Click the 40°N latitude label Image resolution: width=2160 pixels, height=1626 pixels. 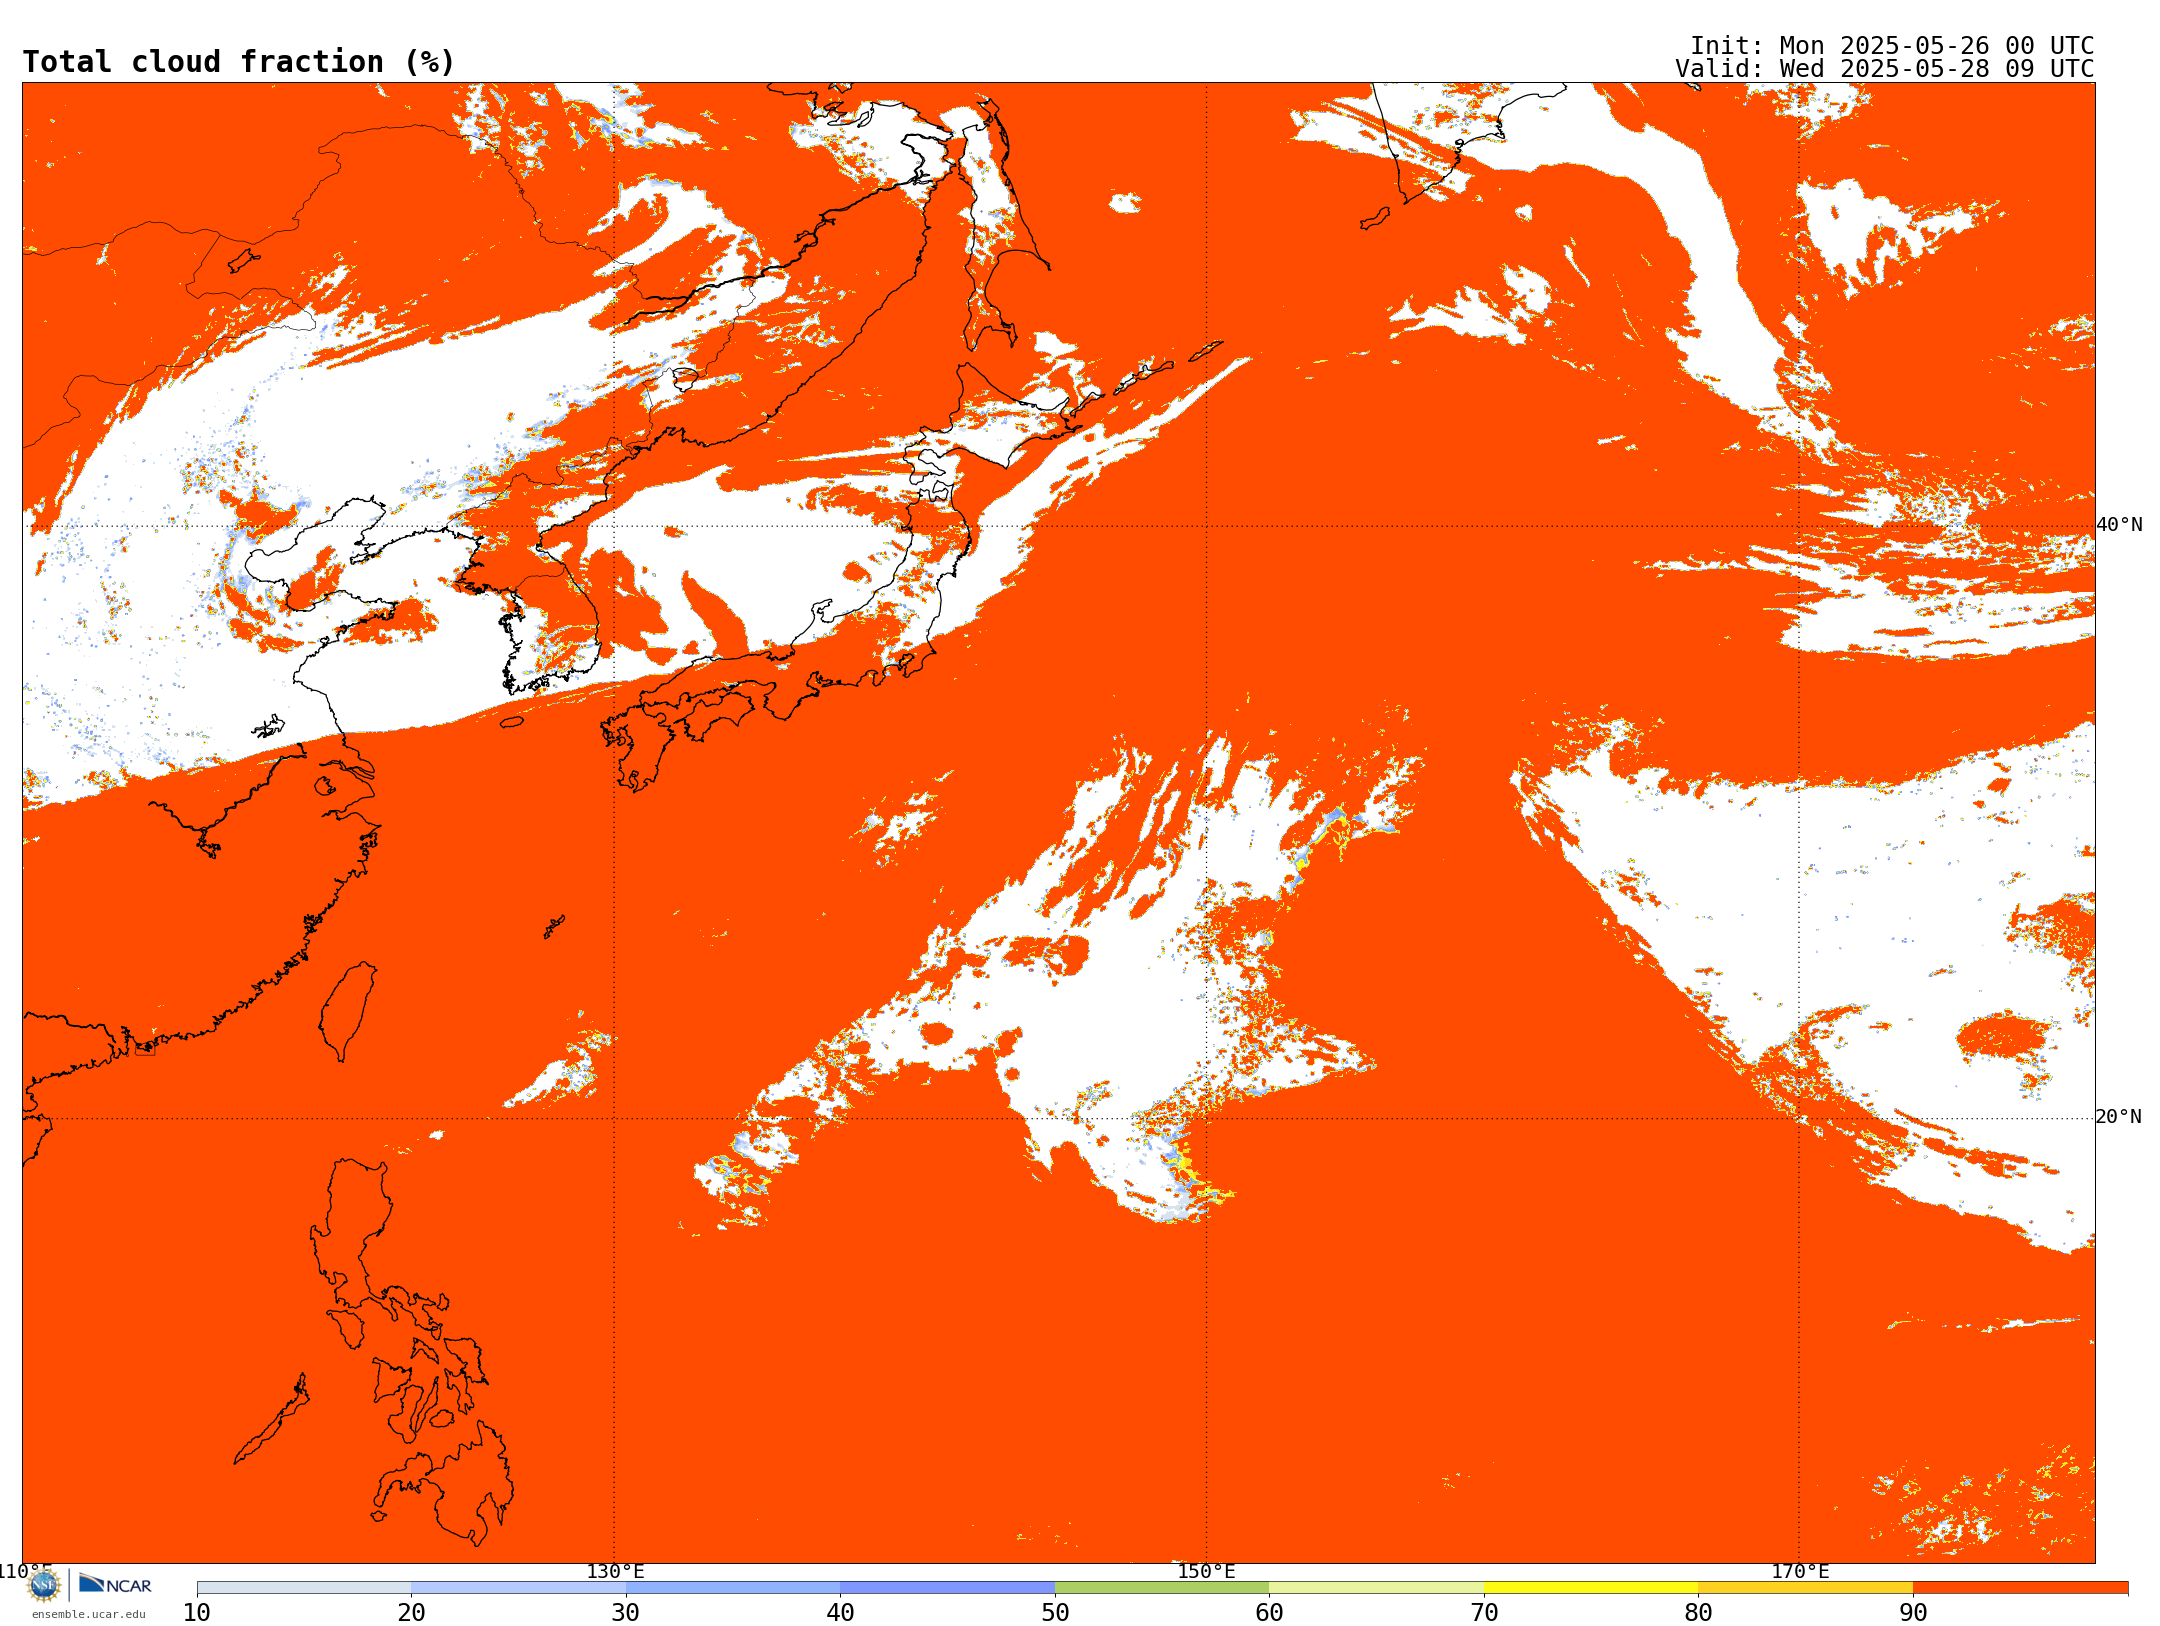[x=2119, y=525]
